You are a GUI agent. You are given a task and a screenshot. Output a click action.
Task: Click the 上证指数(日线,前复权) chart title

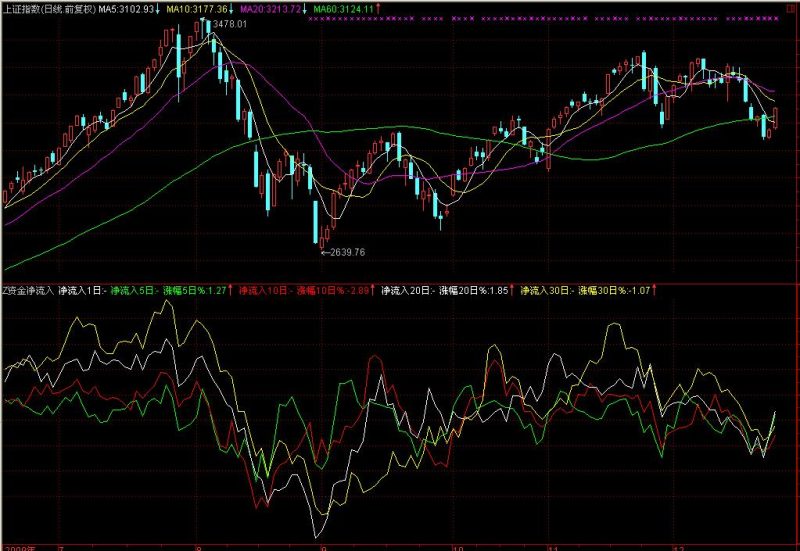click(49, 9)
